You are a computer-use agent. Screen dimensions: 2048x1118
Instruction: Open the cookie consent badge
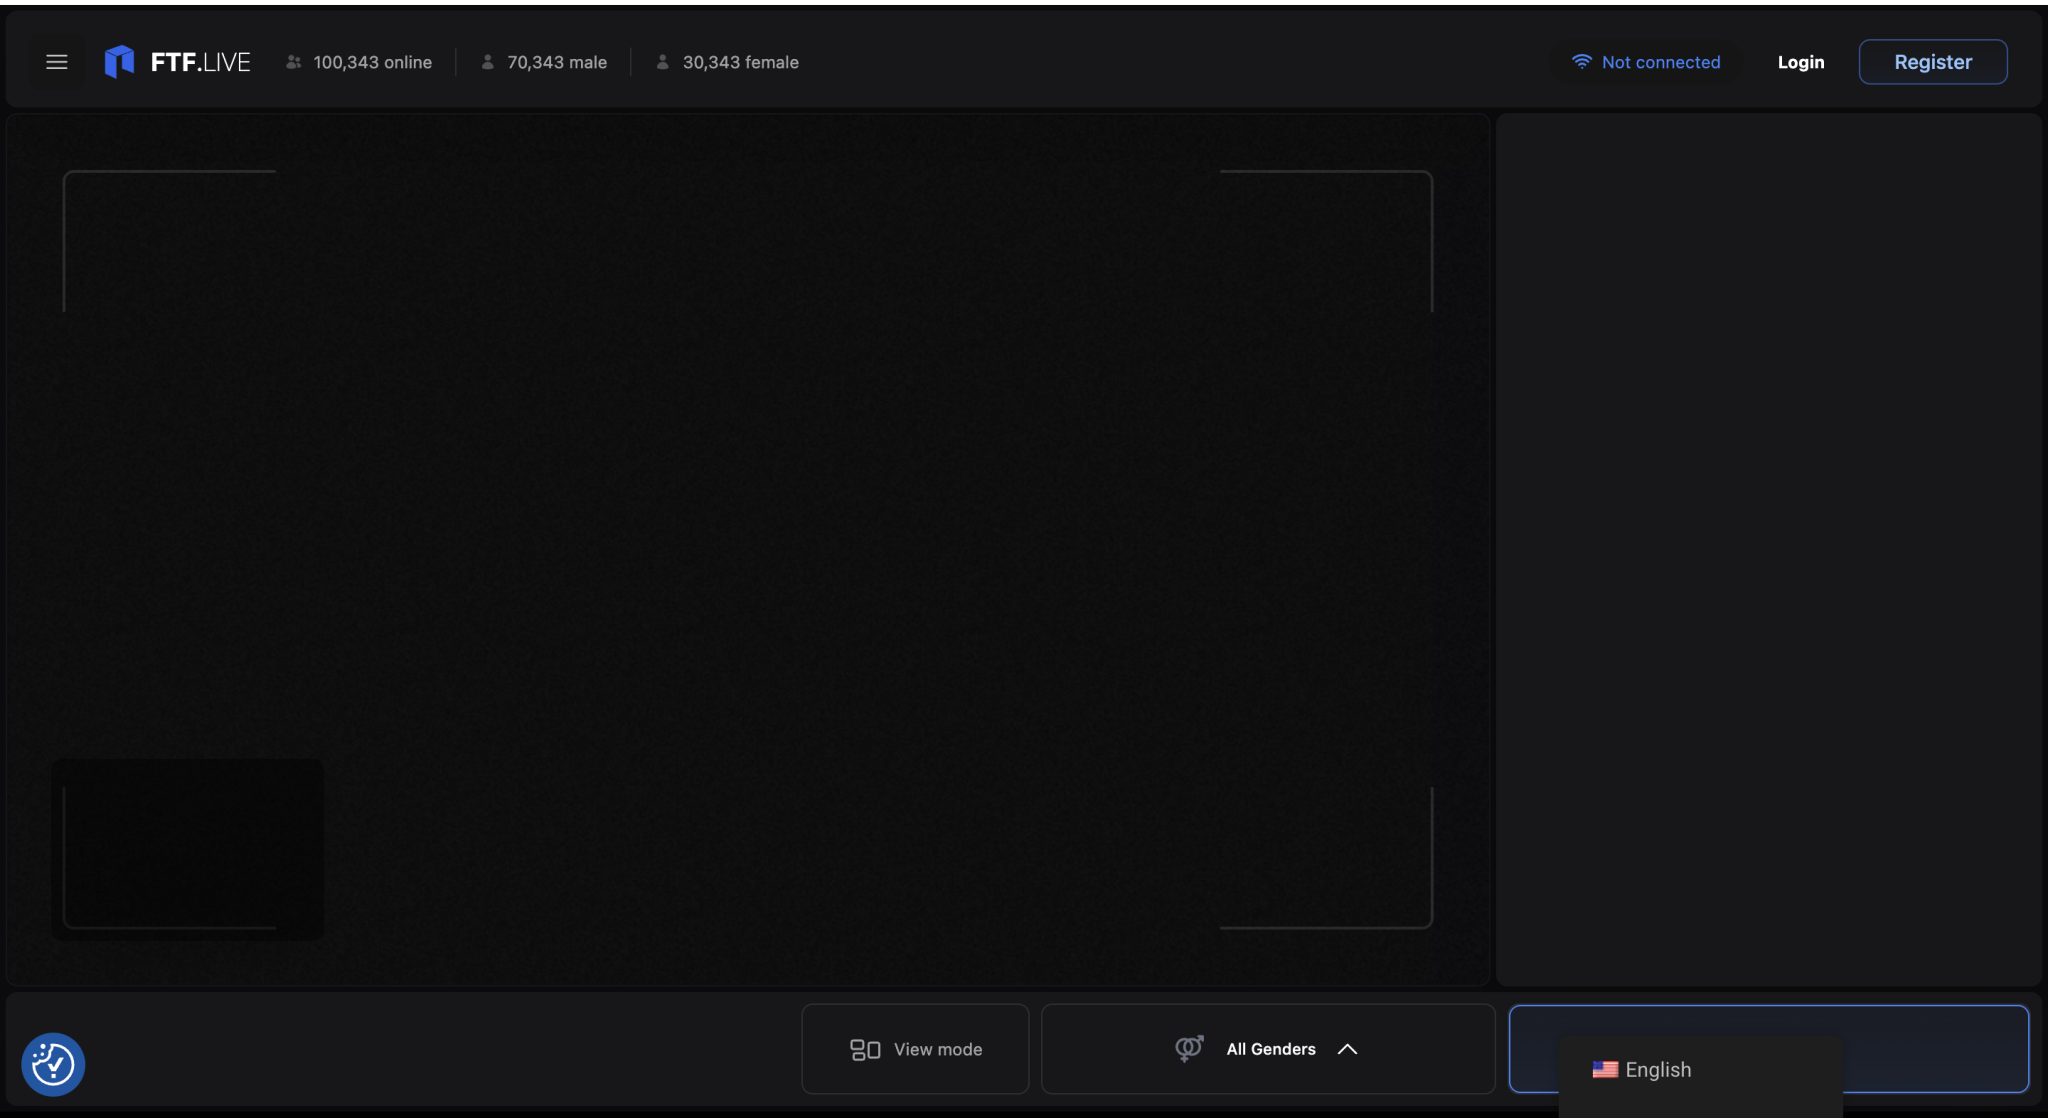pyautogui.click(x=53, y=1064)
